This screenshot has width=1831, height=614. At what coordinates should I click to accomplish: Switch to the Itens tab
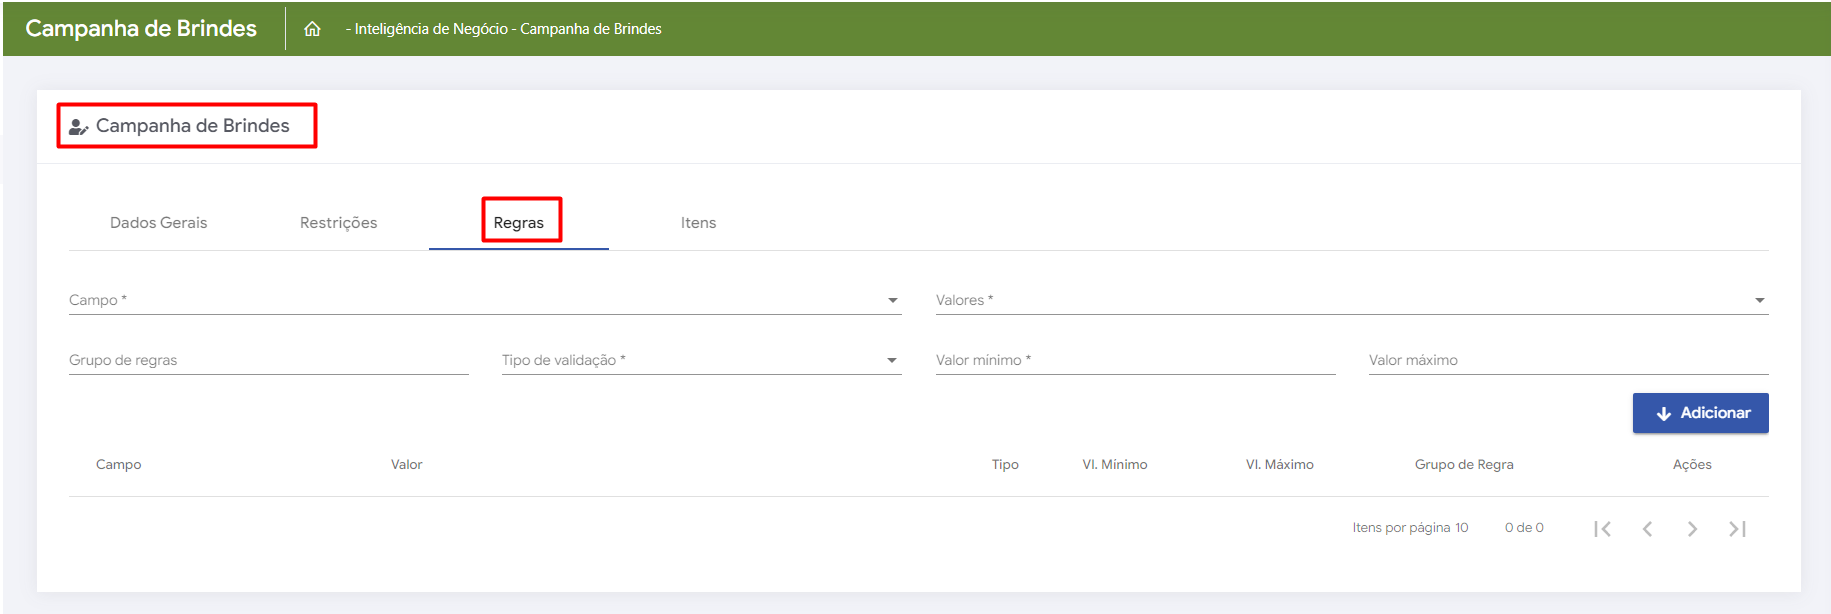(698, 223)
